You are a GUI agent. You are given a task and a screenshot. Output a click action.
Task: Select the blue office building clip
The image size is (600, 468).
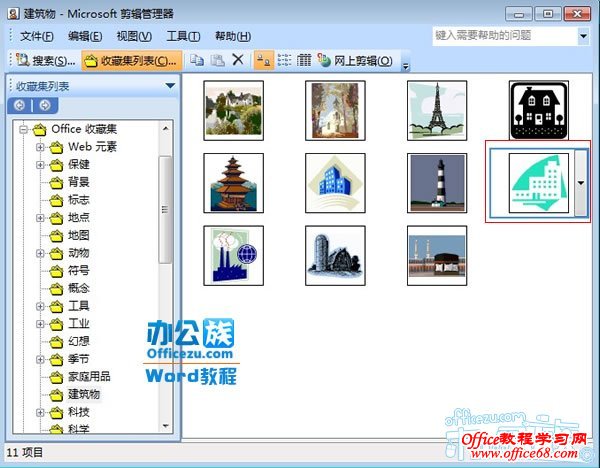point(335,183)
